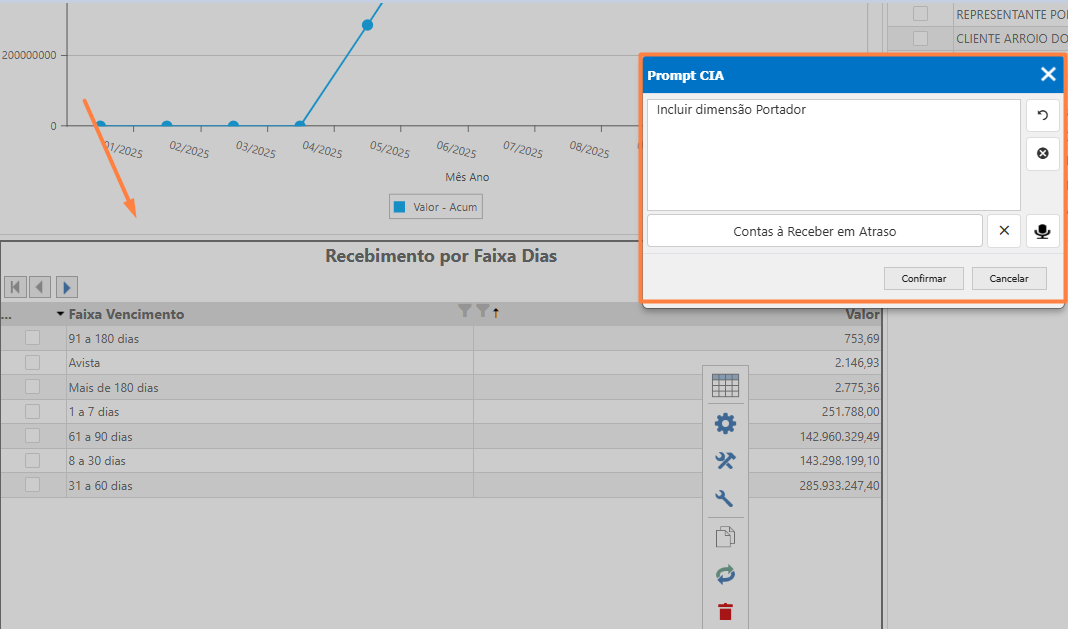
Task: Click the red trash delete icon
Action: click(725, 611)
